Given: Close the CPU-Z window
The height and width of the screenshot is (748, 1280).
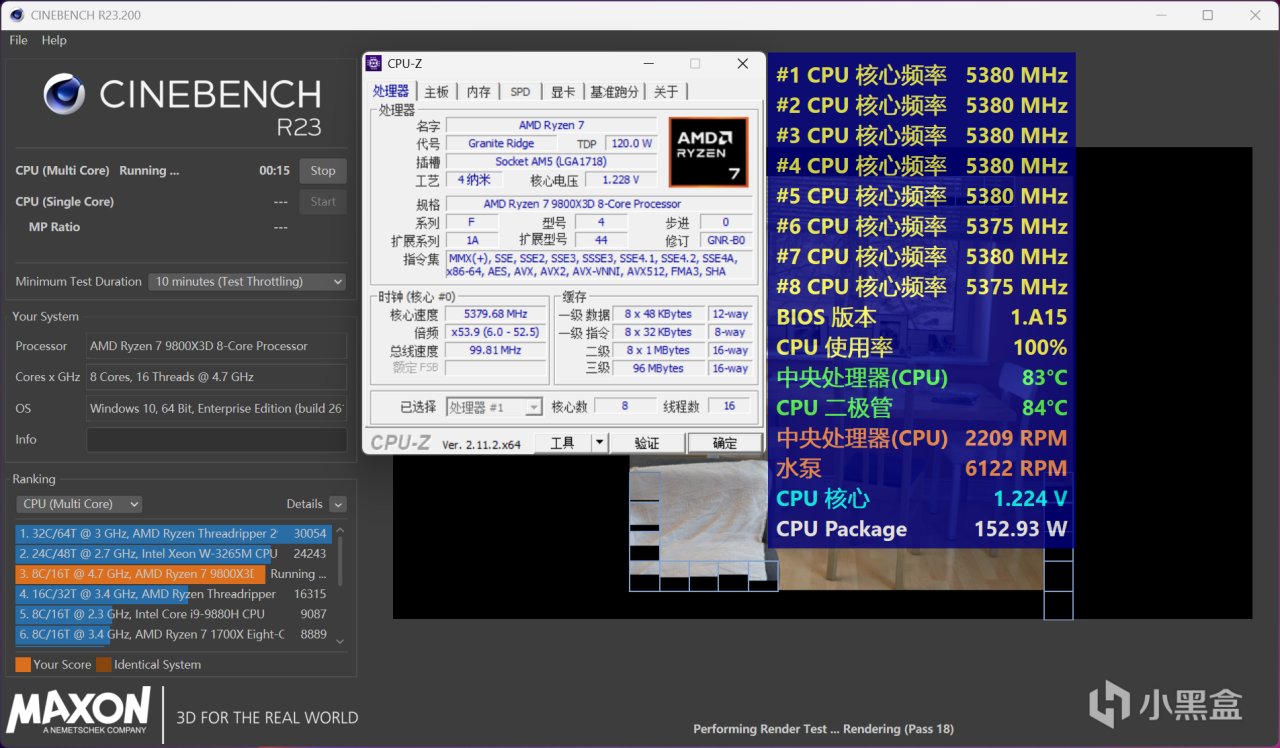Looking at the screenshot, I should tap(742, 64).
